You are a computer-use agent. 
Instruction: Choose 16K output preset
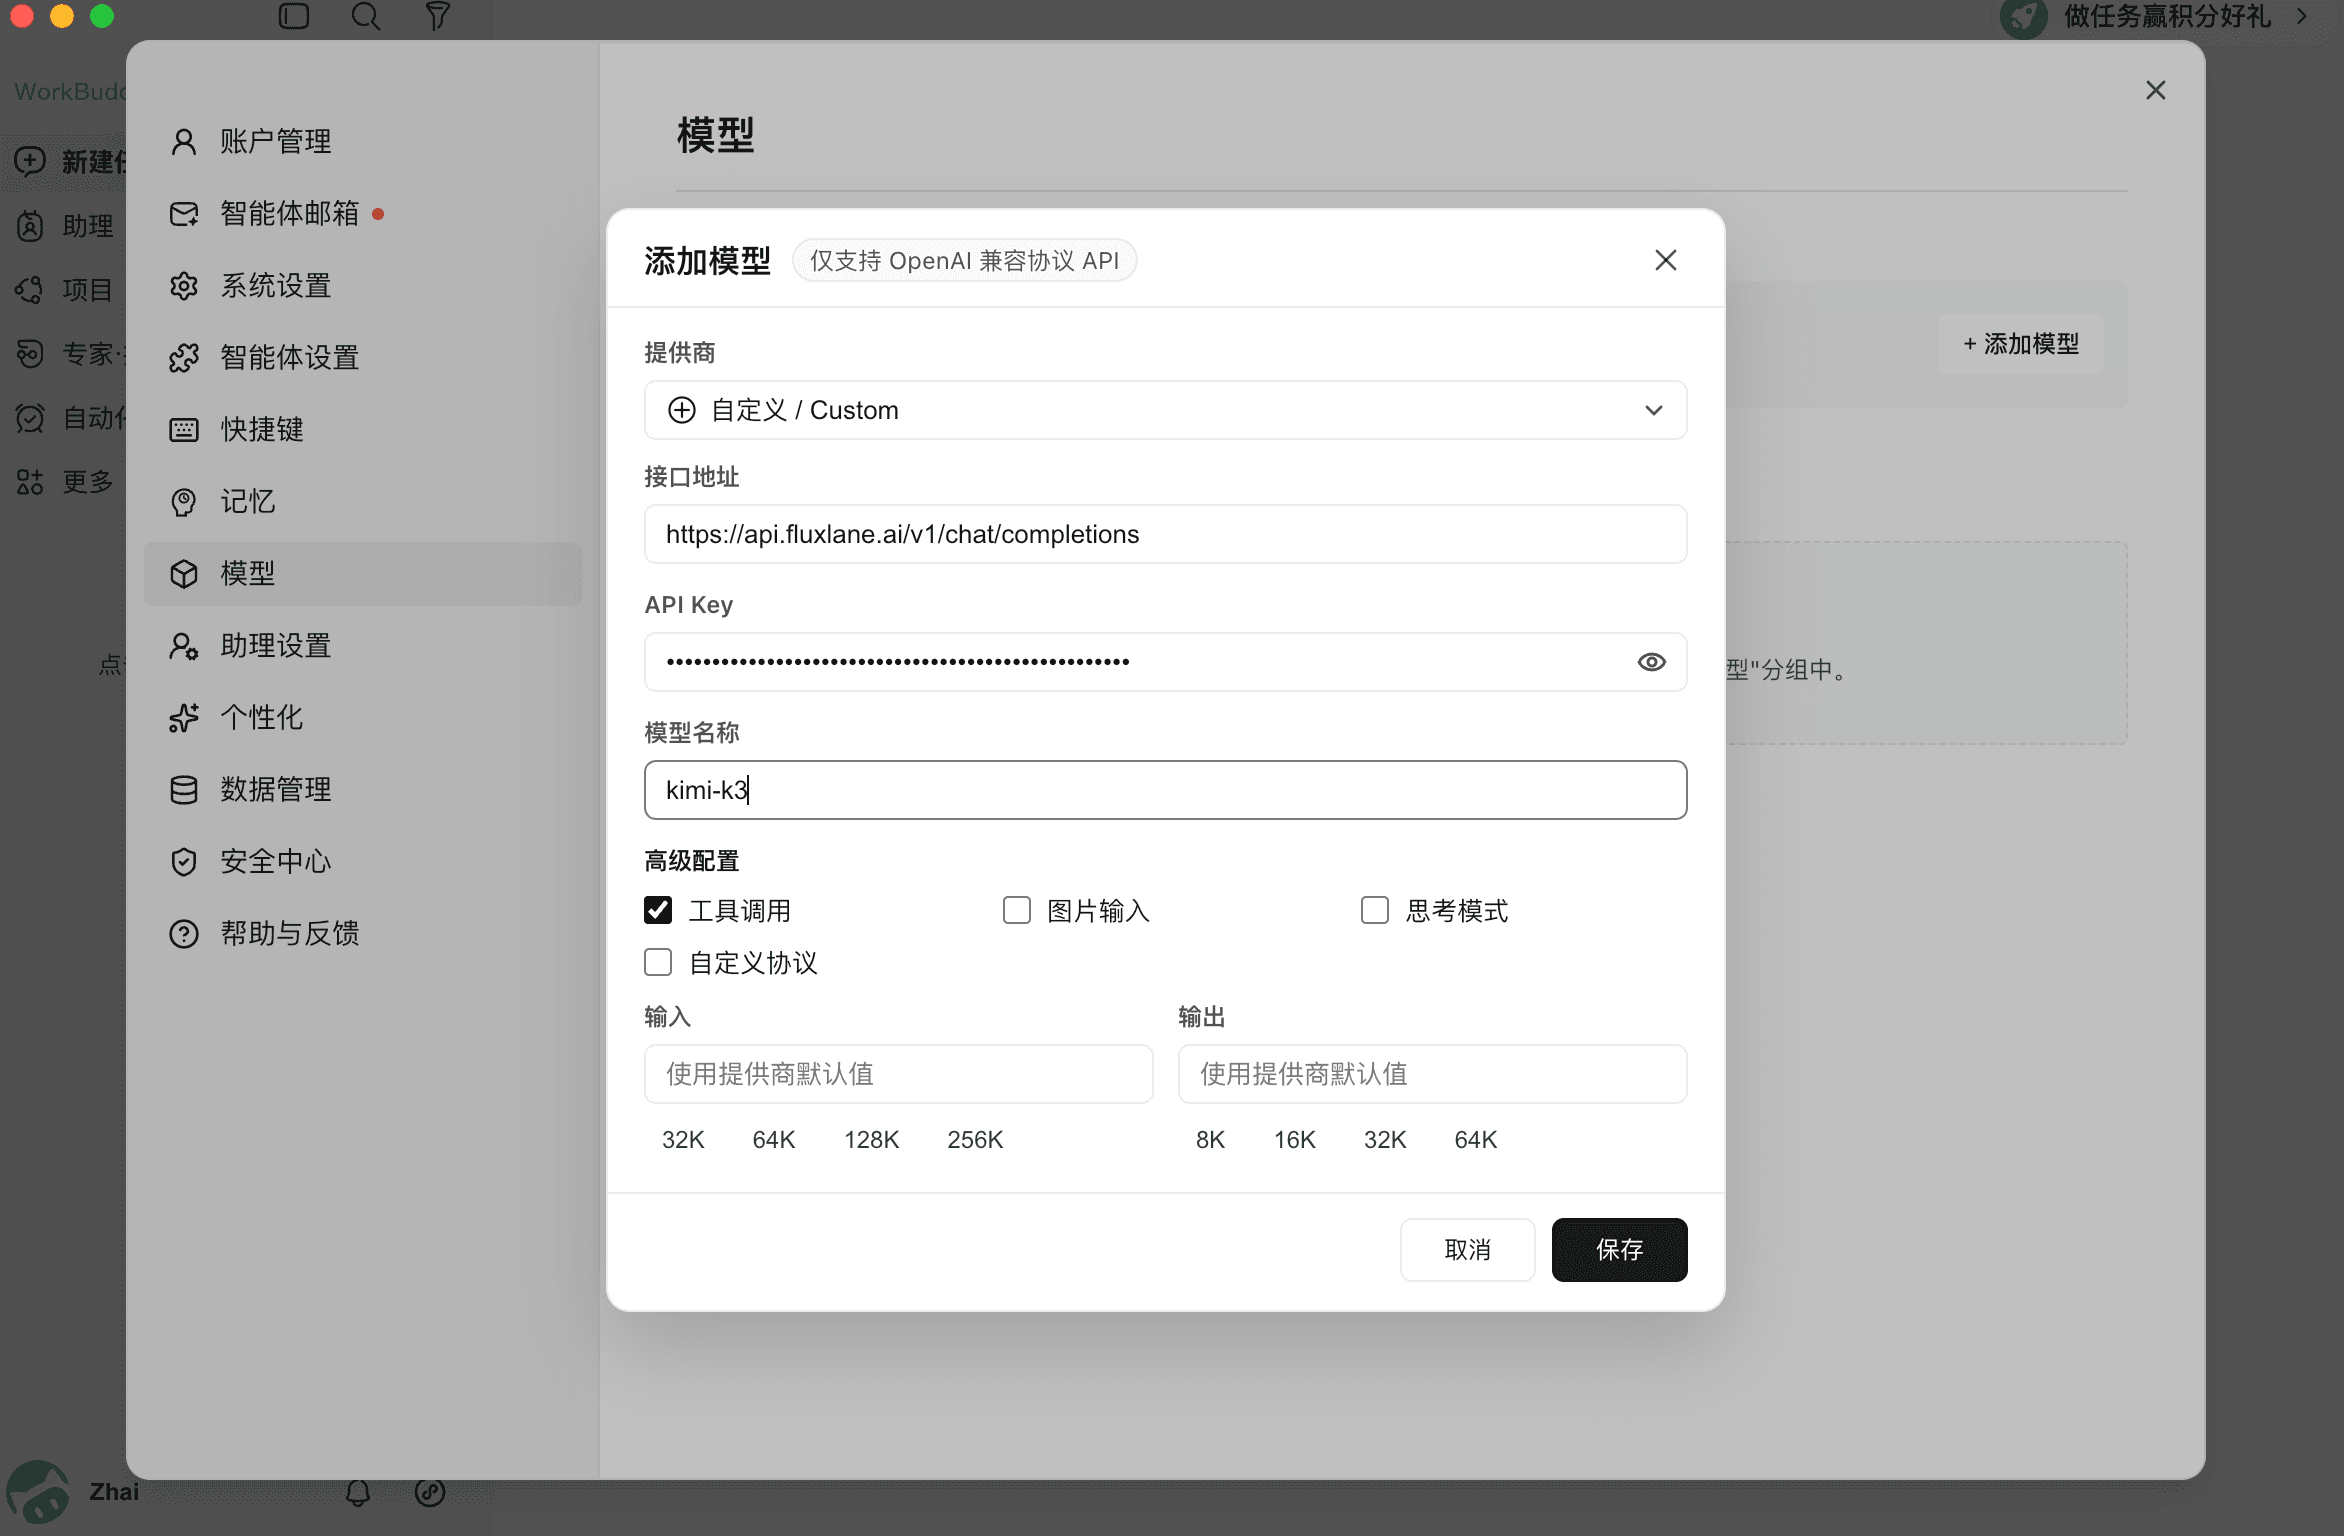click(1294, 1140)
